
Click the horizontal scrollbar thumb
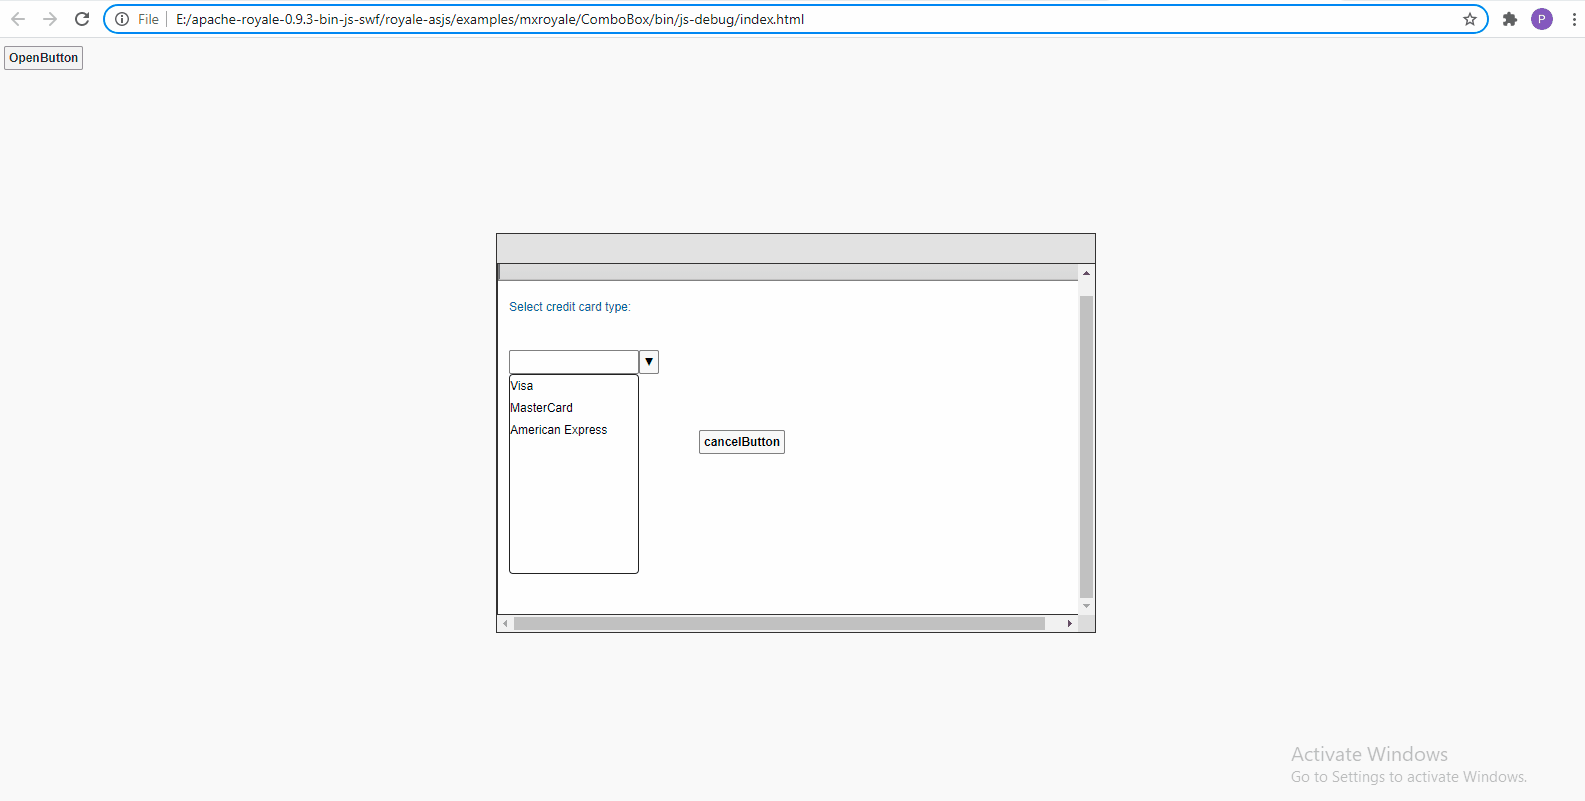pyautogui.click(x=779, y=623)
